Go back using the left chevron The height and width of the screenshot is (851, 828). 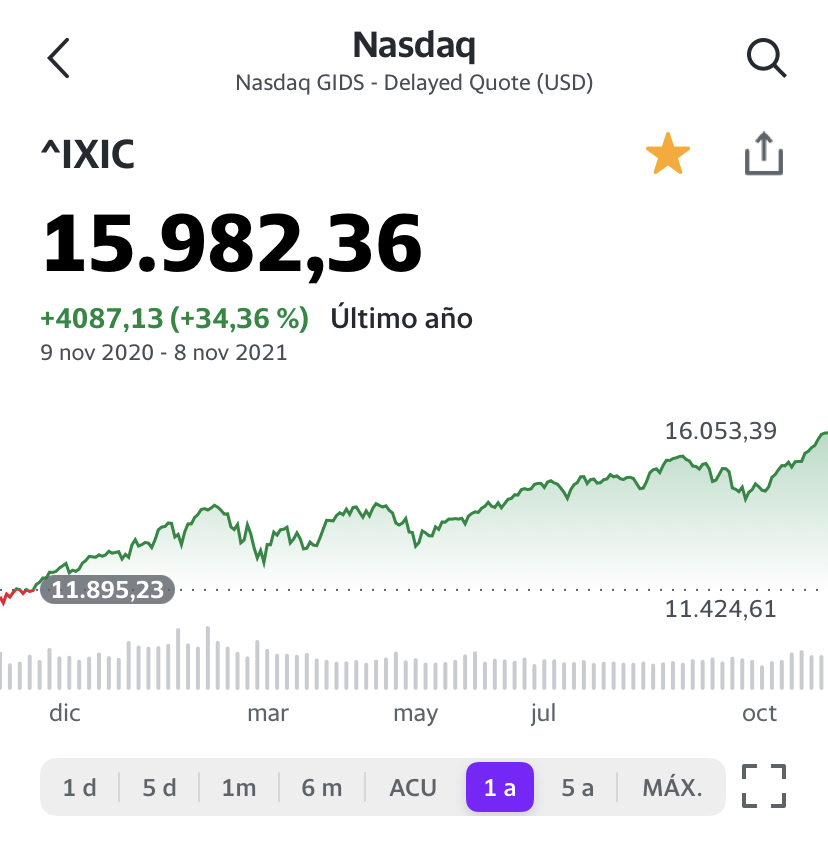point(59,58)
